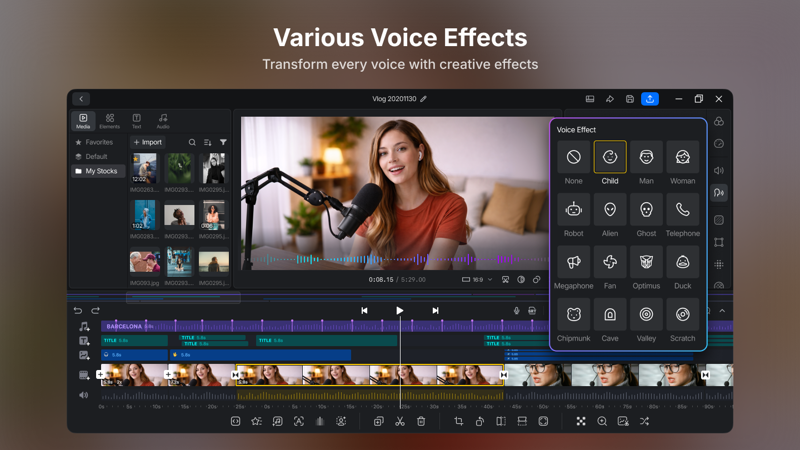The image size is (800, 450).
Task: Choose the Cave voice effect
Action: click(x=610, y=315)
